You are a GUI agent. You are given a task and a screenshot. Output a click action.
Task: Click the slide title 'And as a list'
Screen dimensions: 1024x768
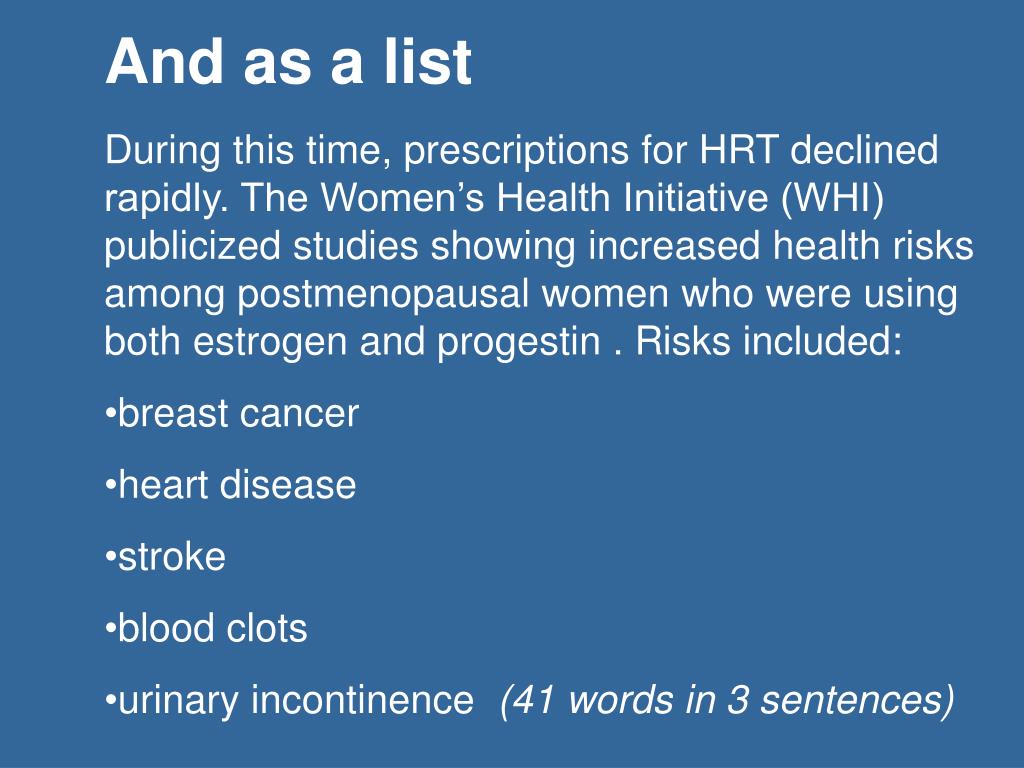tap(288, 61)
